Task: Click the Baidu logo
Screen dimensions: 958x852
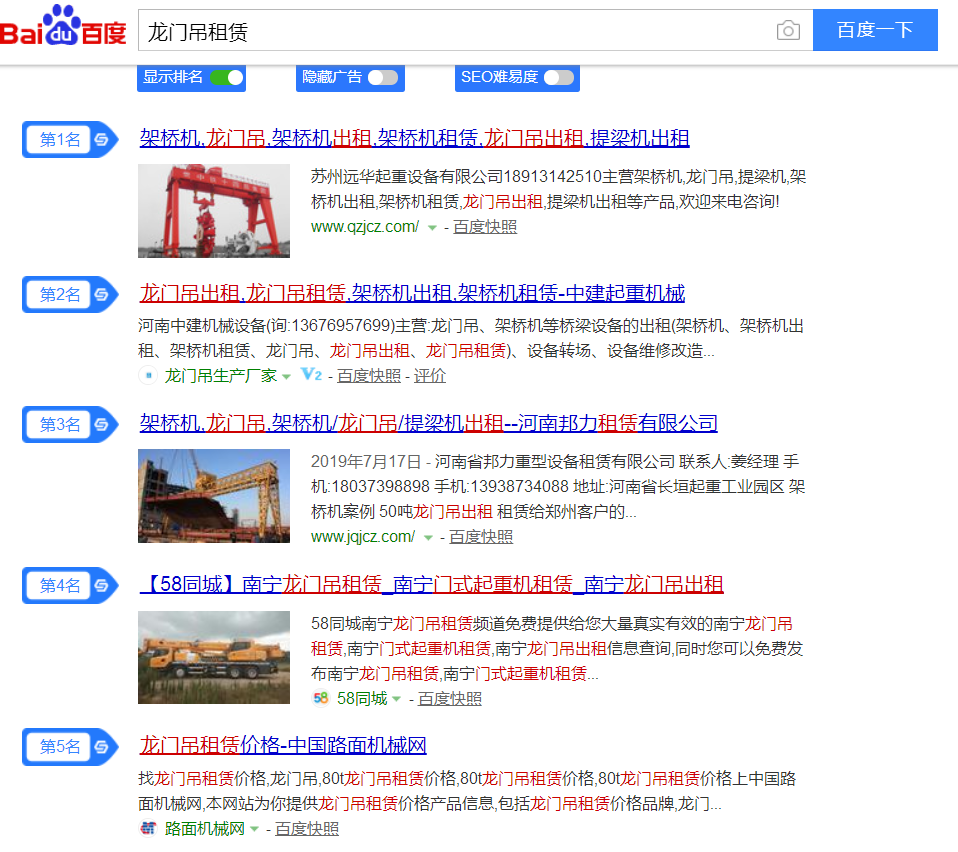Action: [63, 26]
